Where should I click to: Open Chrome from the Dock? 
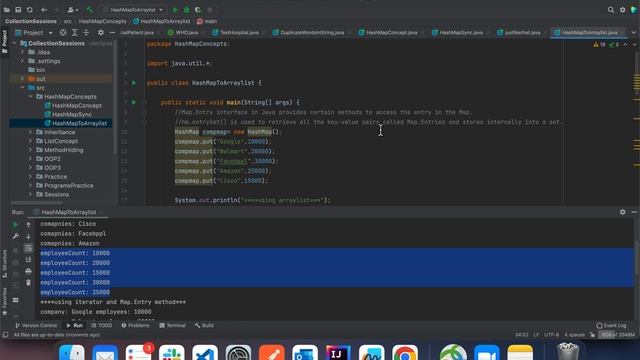[x=405, y=353]
